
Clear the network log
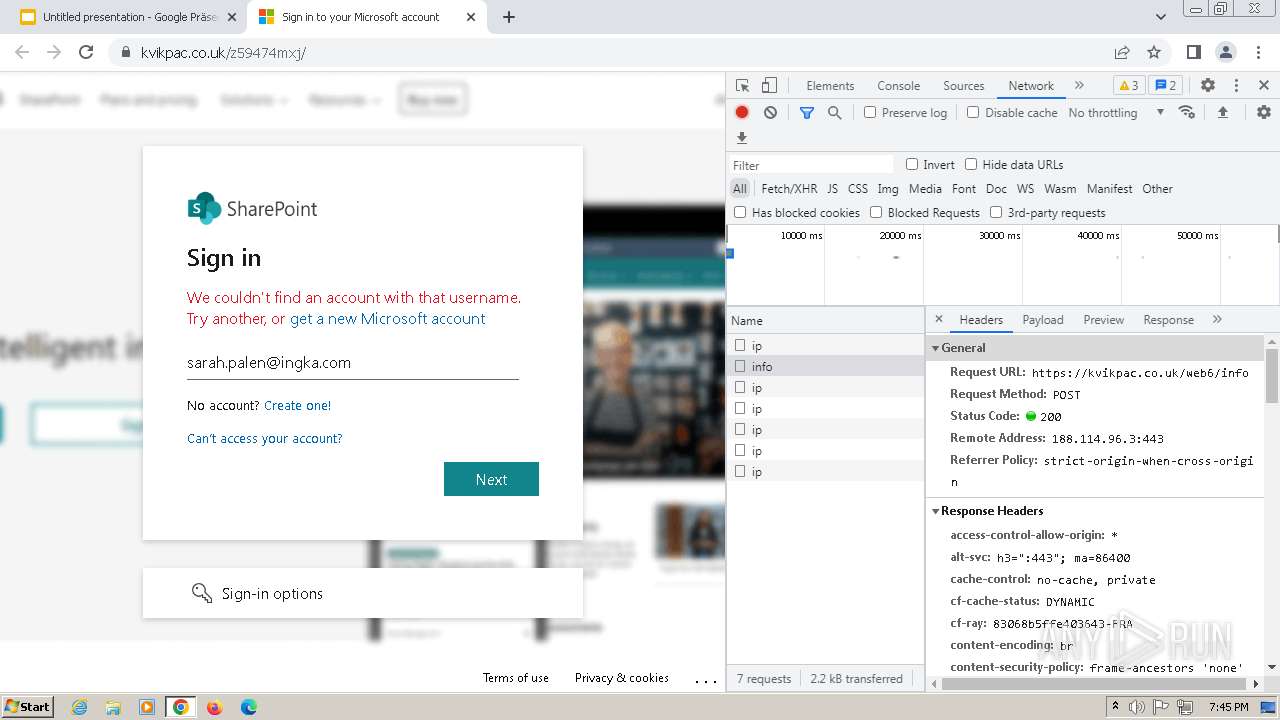770,113
